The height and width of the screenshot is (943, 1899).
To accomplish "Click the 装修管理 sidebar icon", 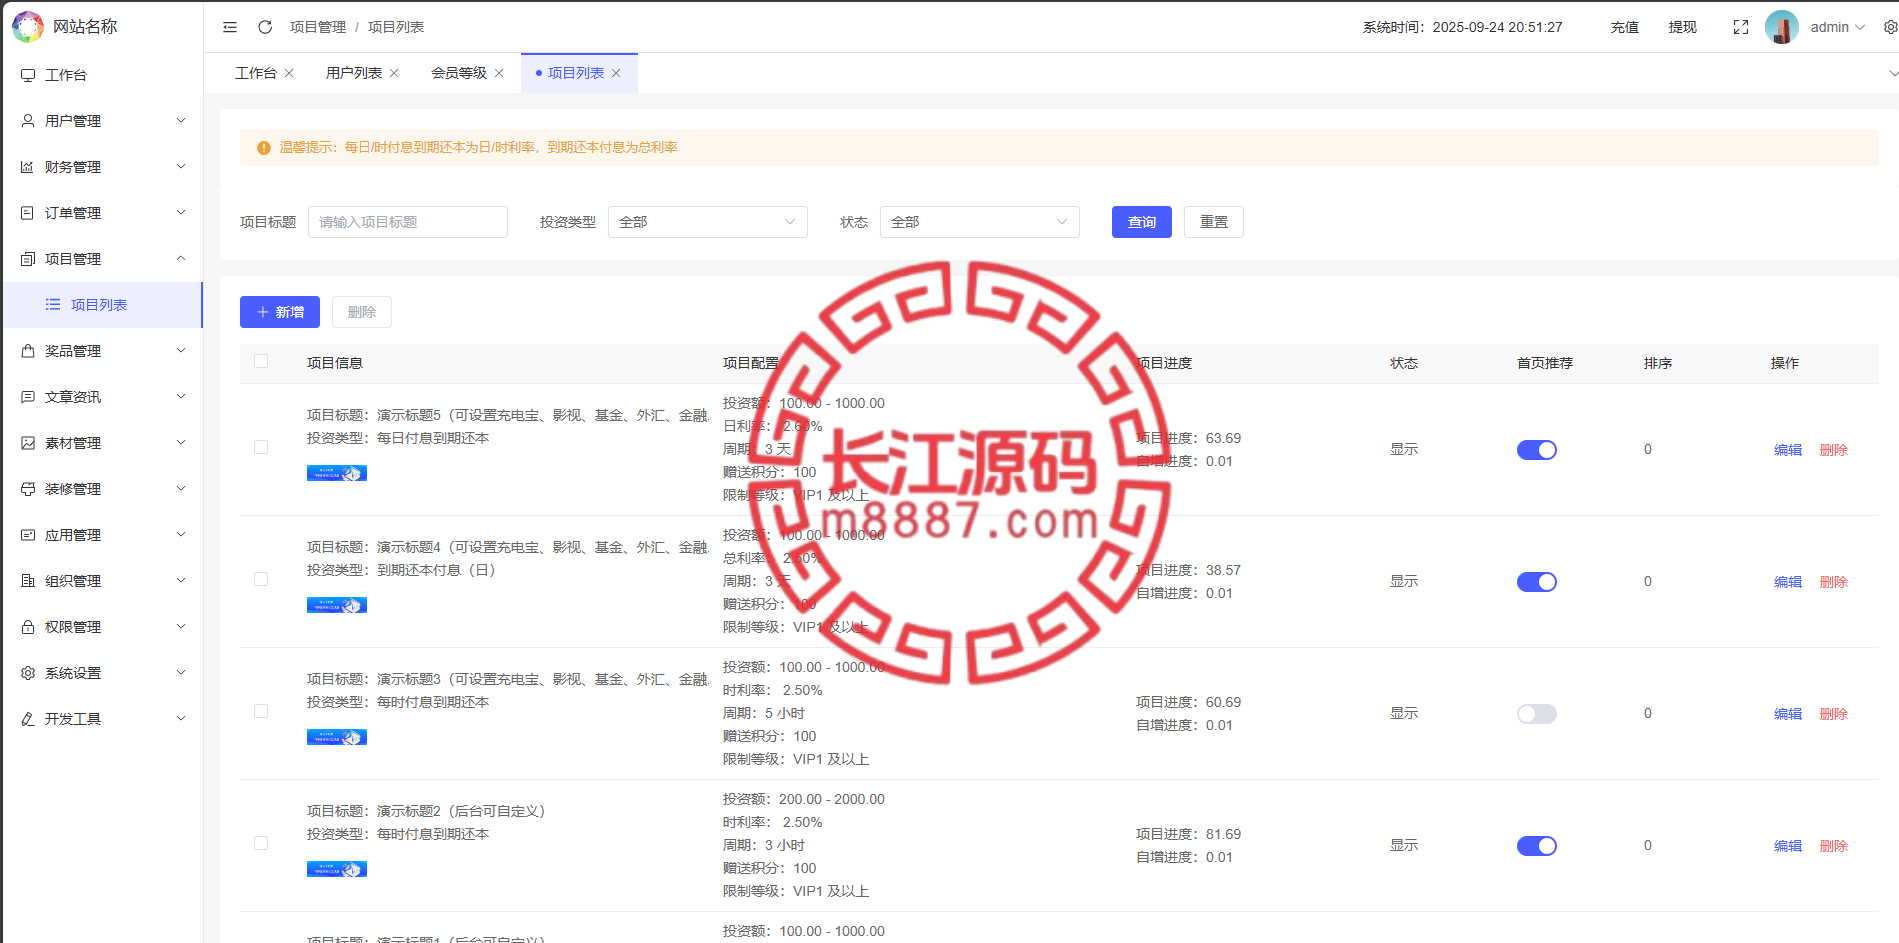I will pyautogui.click(x=28, y=489).
